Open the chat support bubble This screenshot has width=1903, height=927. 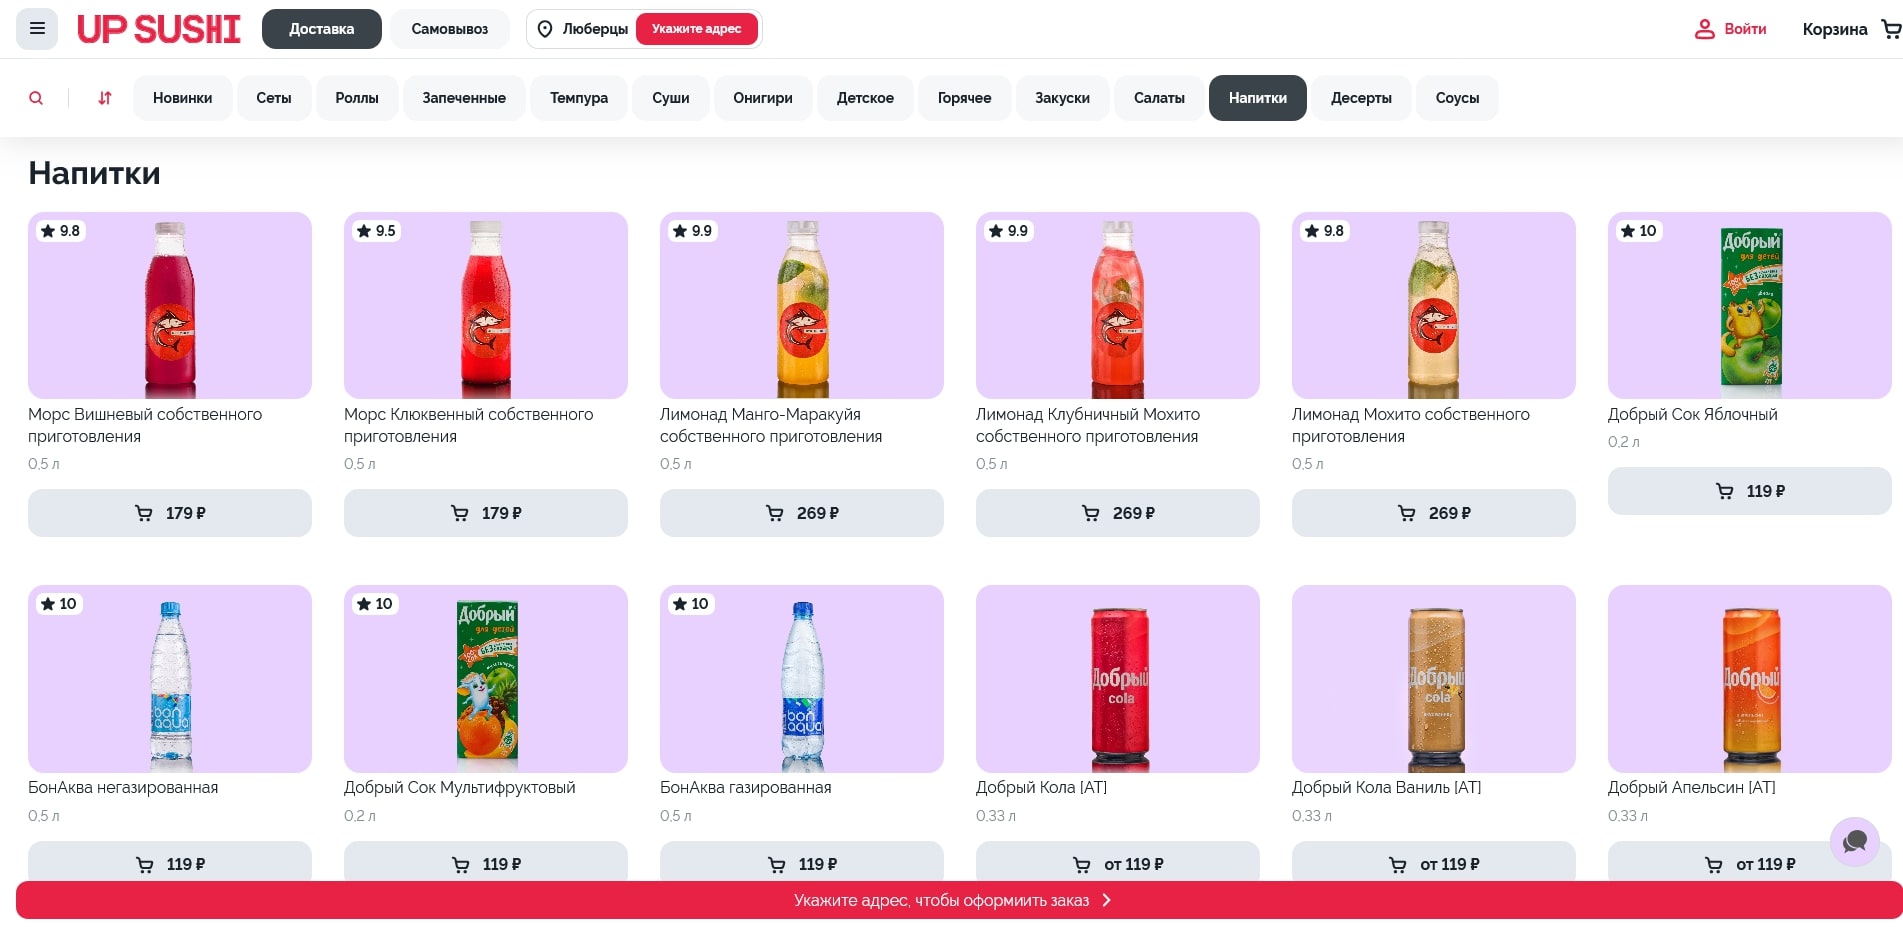click(x=1854, y=841)
